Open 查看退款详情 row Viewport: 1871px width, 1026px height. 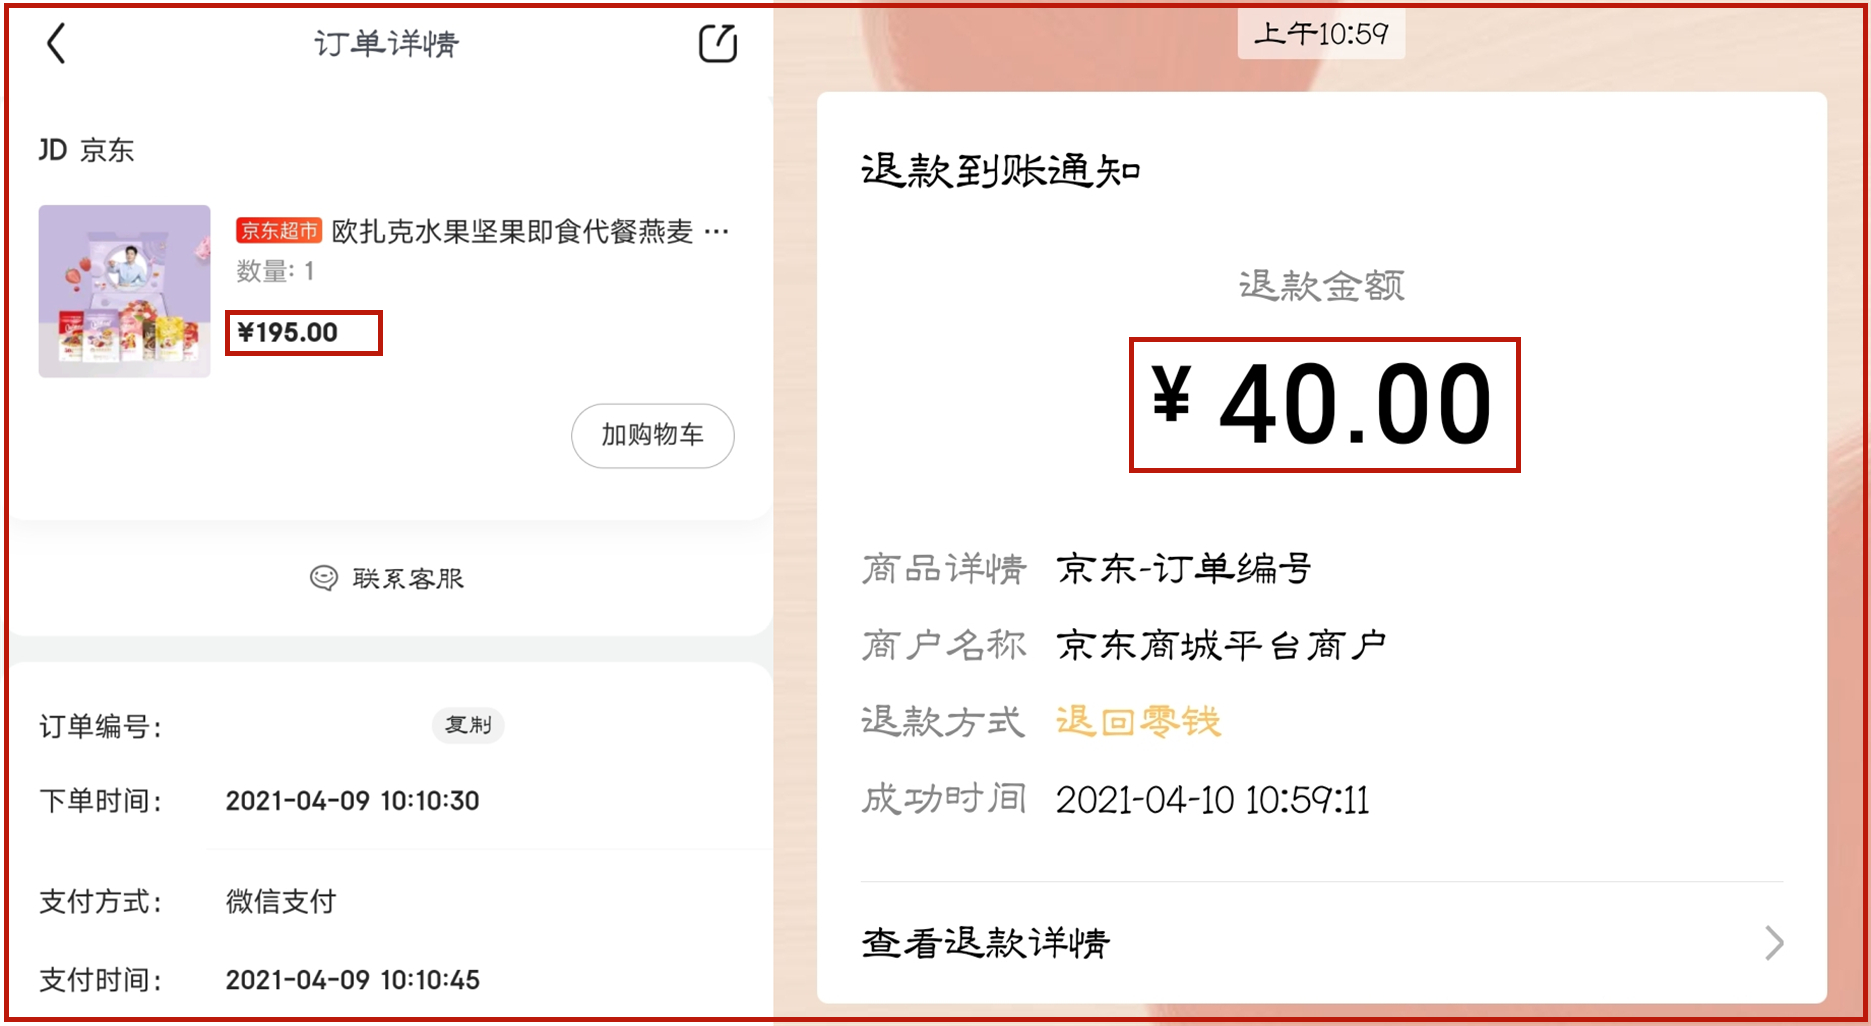[1322, 943]
